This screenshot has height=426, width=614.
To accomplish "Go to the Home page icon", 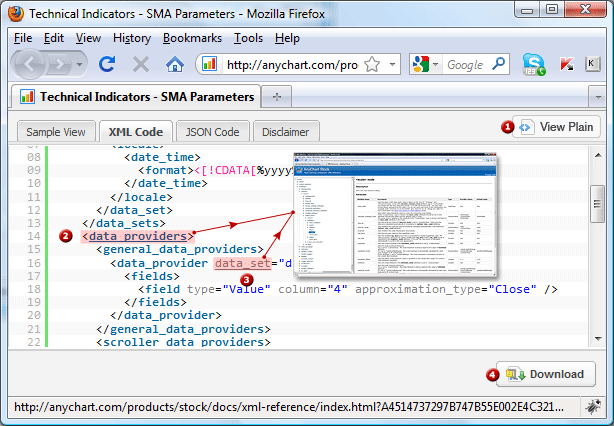I will click(175, 64).
